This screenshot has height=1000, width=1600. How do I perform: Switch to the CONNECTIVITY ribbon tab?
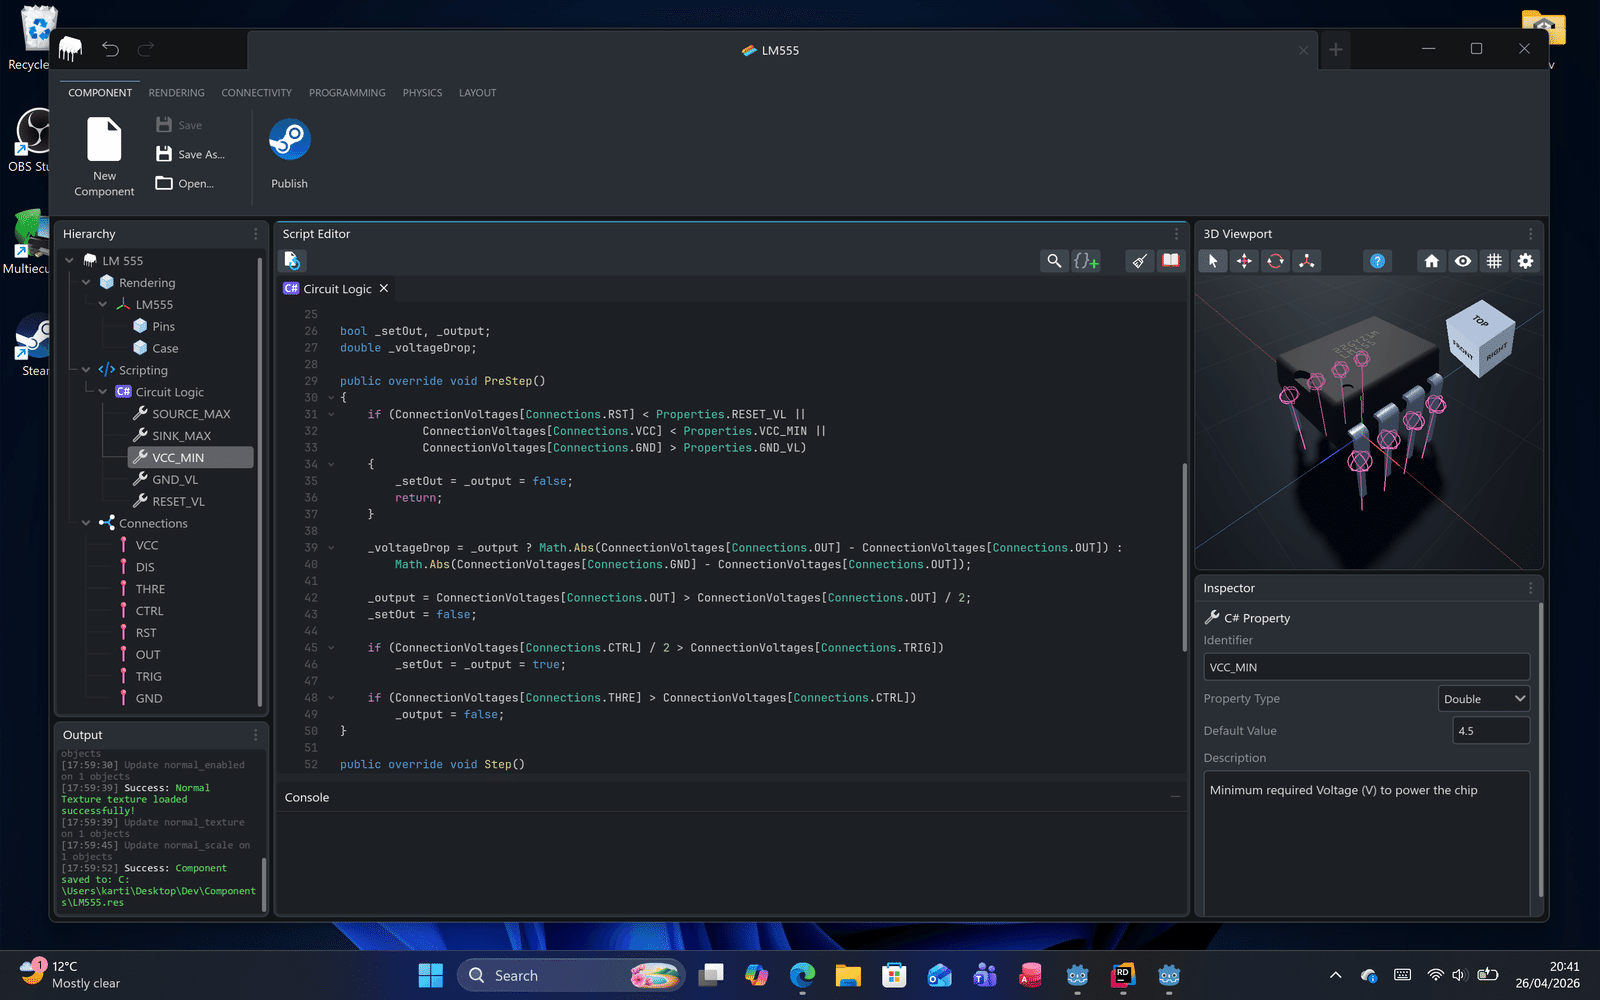coord(257,93)
